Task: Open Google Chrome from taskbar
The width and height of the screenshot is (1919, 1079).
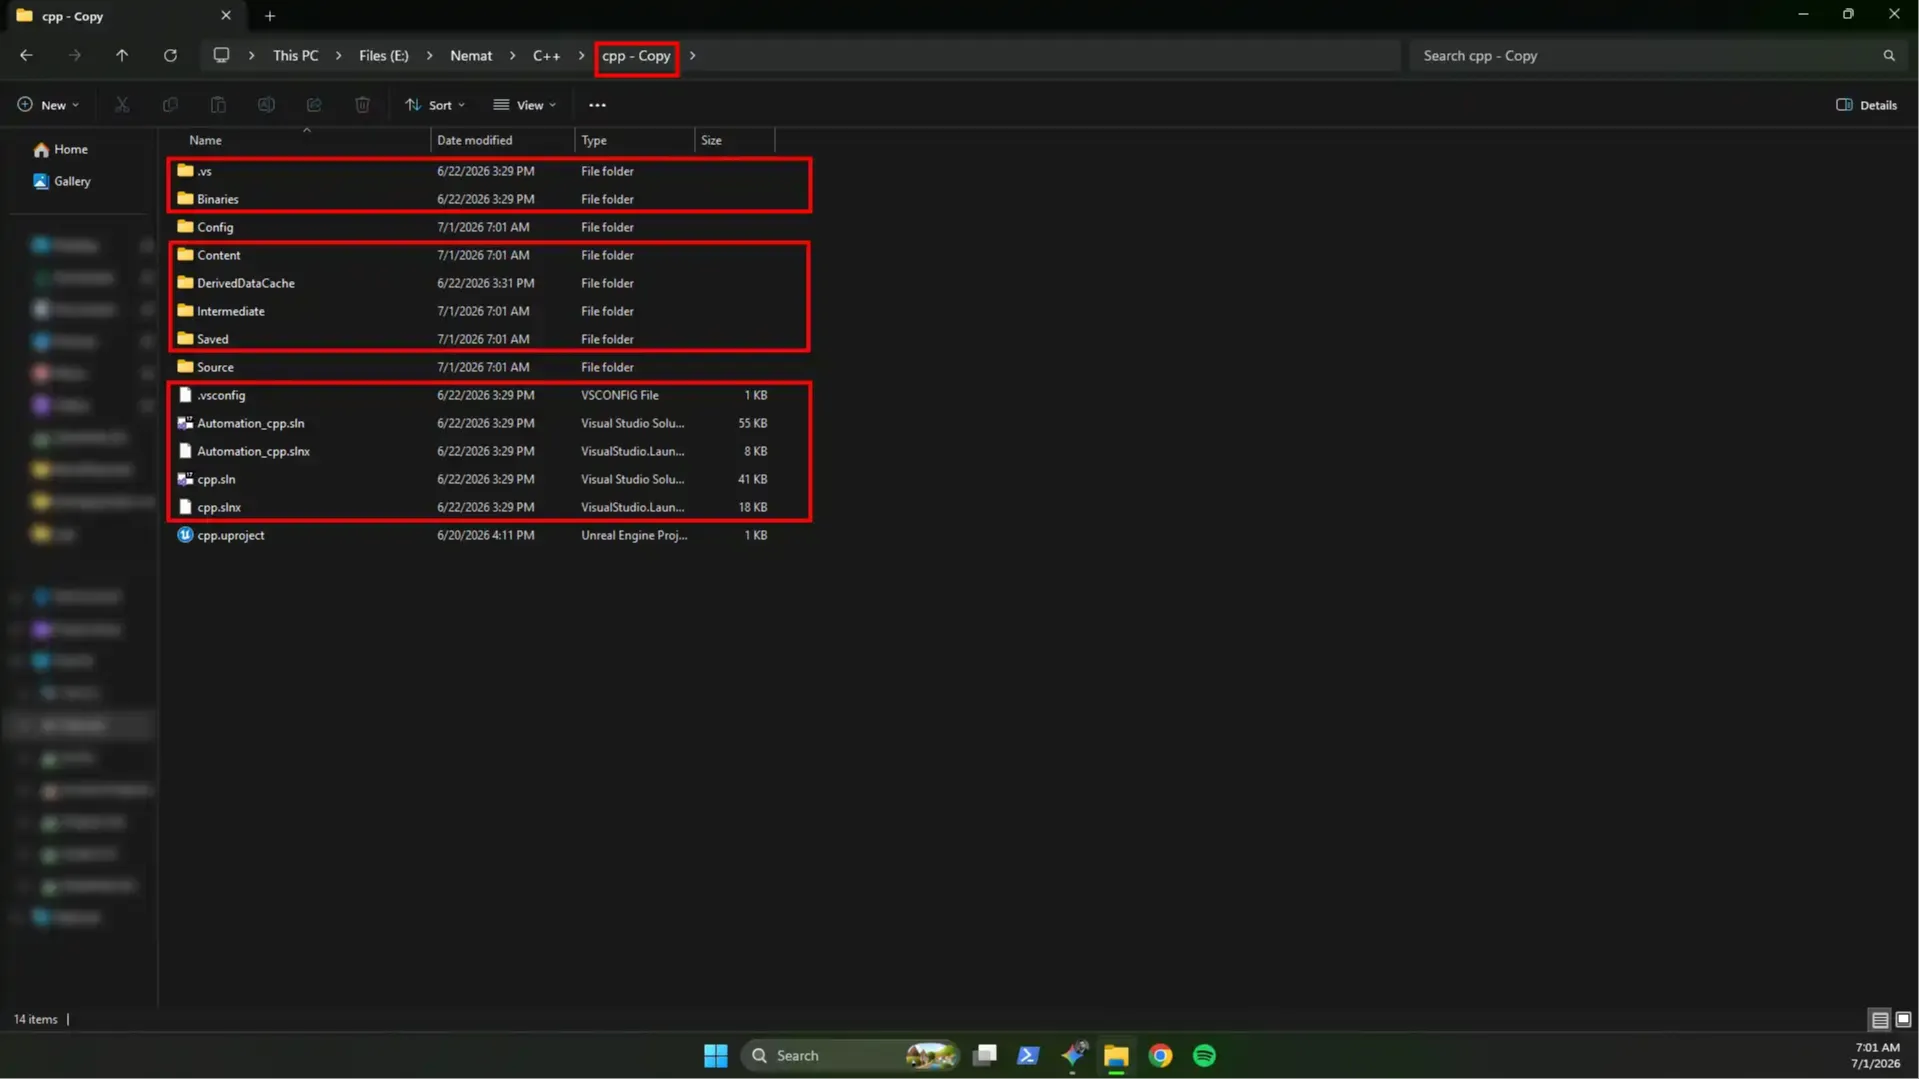Action: tap(1160, 1056)
